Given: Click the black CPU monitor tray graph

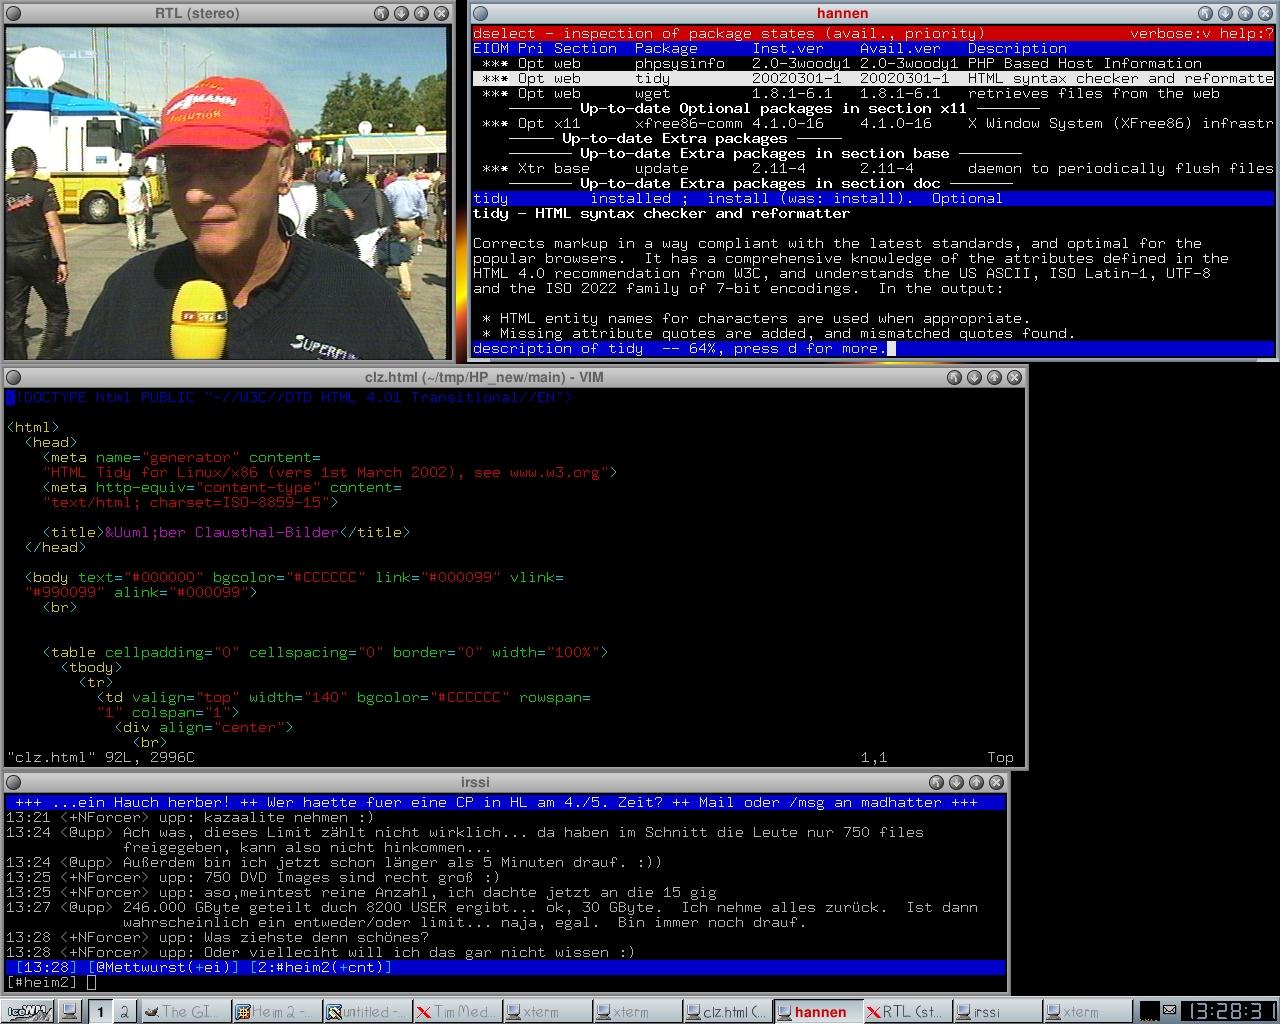Looking at the screenshot, I should point(1149,1011).
